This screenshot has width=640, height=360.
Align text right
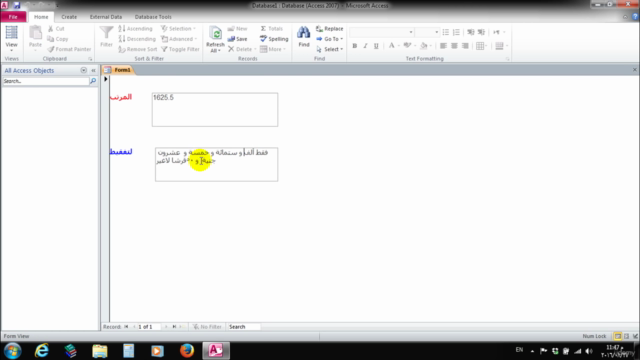(x=465, y=46)
